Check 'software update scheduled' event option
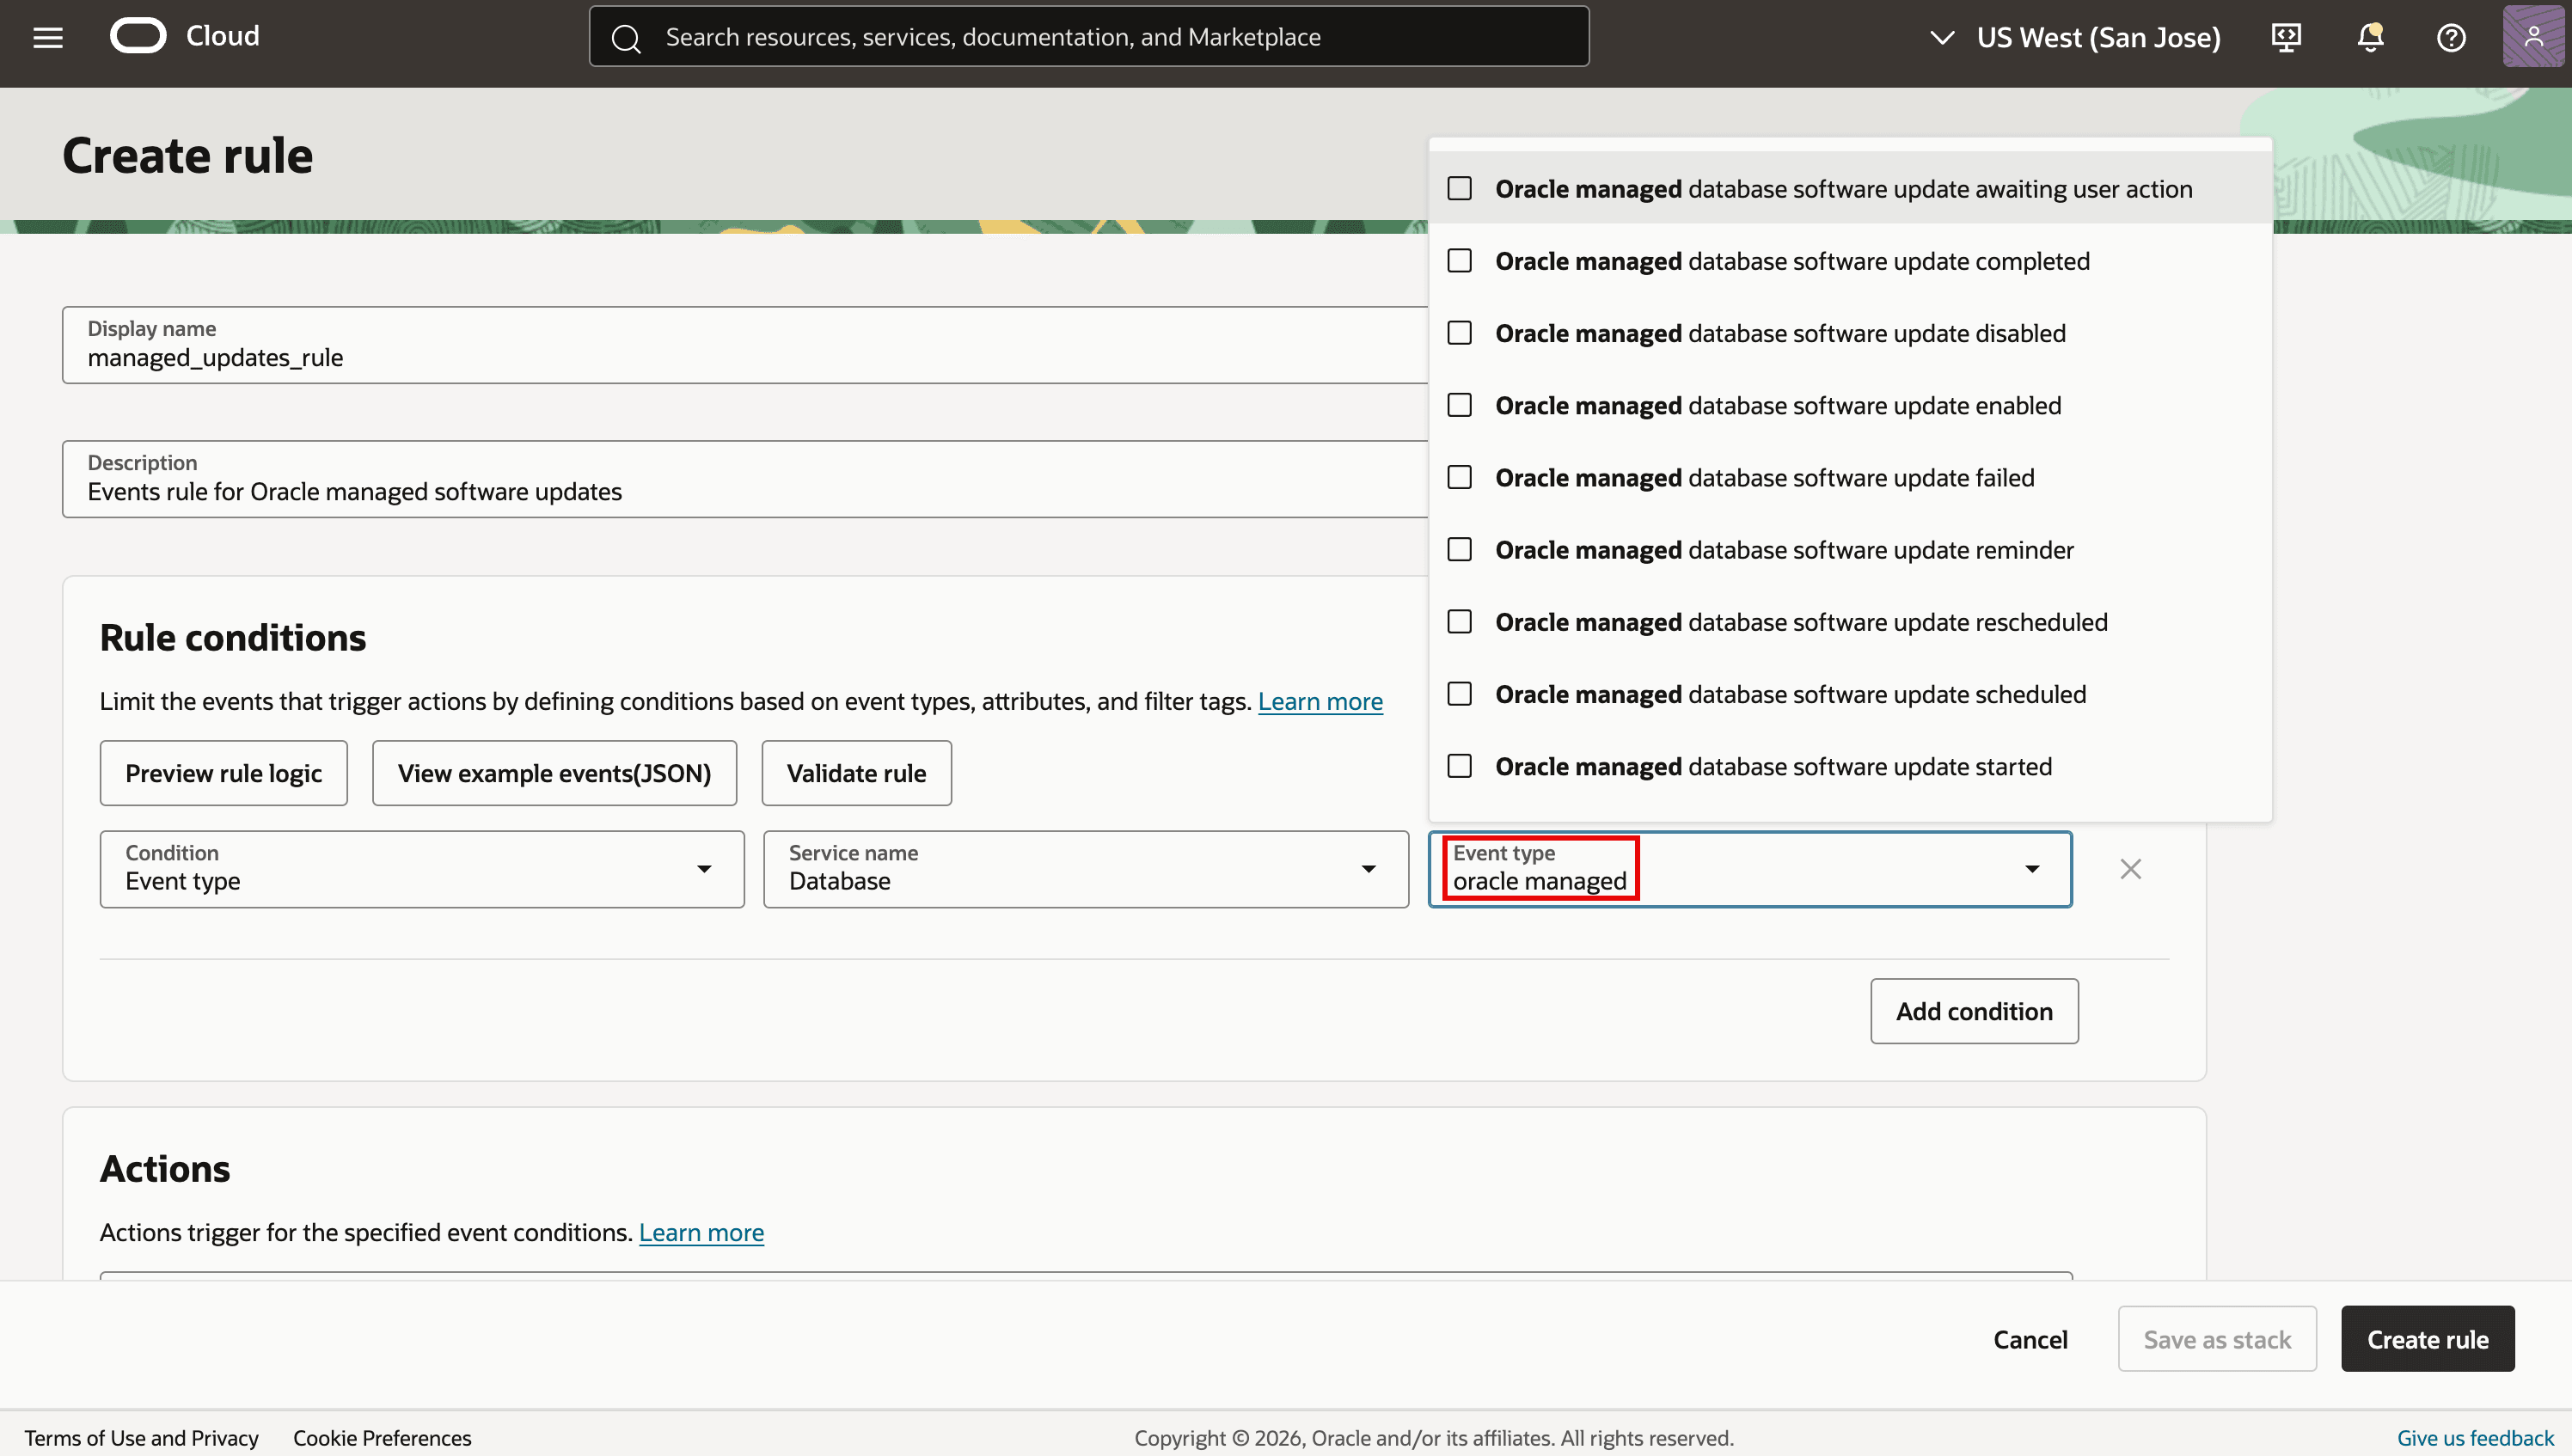Image resolution: width=2572 pixels, height=1456 pixels. (1460, 694)
